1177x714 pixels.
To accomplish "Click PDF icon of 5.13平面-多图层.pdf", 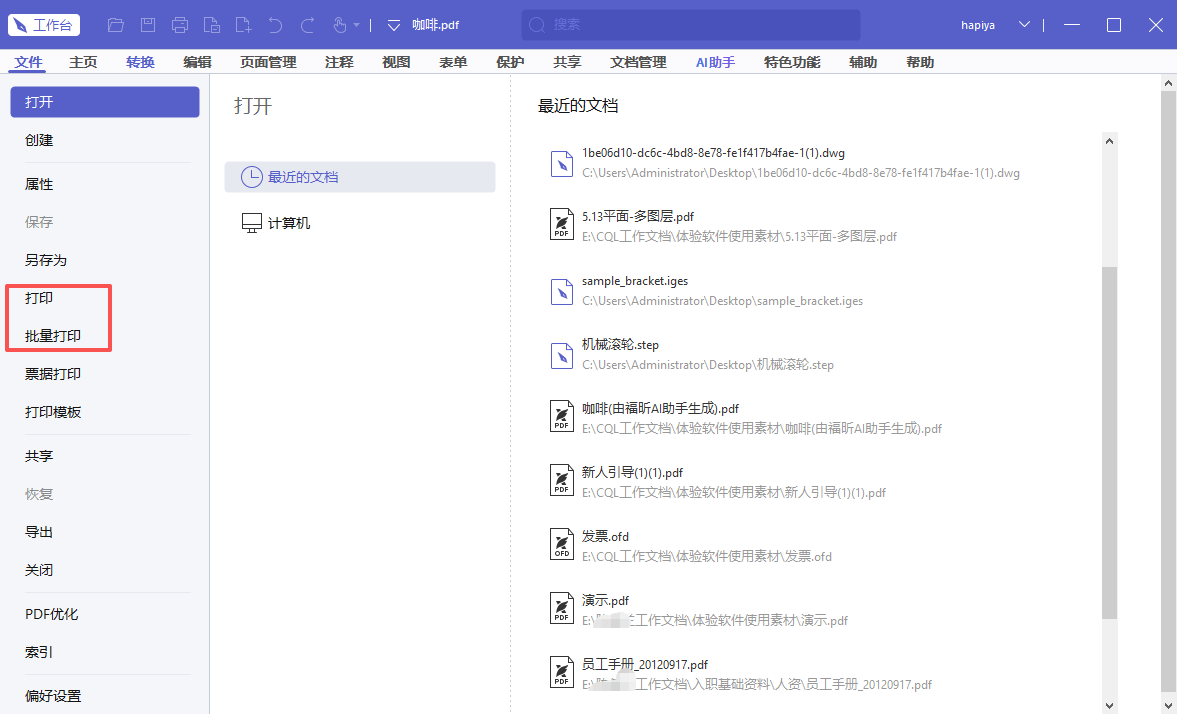I will 561,224.
